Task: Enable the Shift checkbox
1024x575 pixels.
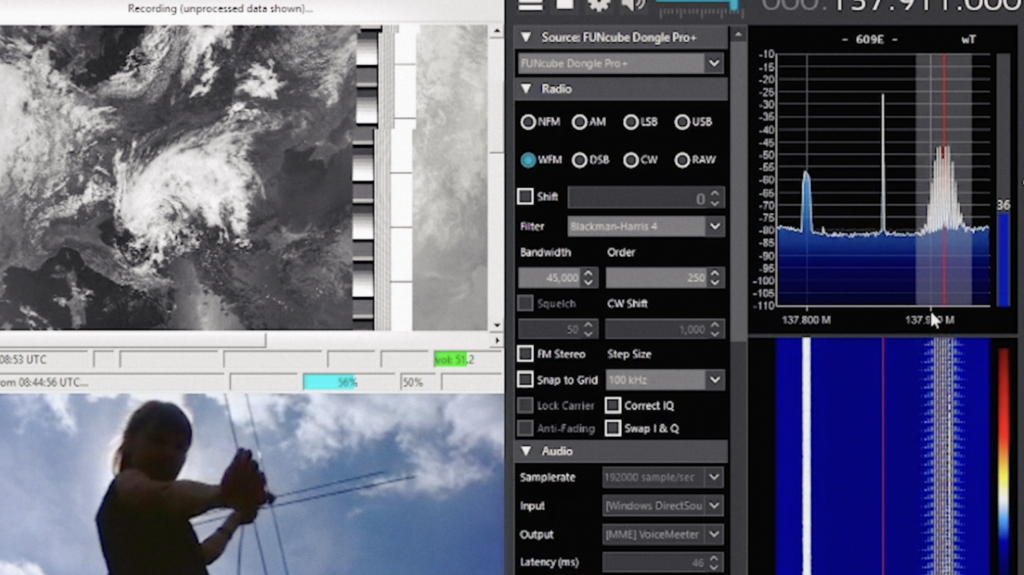Action: 525,196
